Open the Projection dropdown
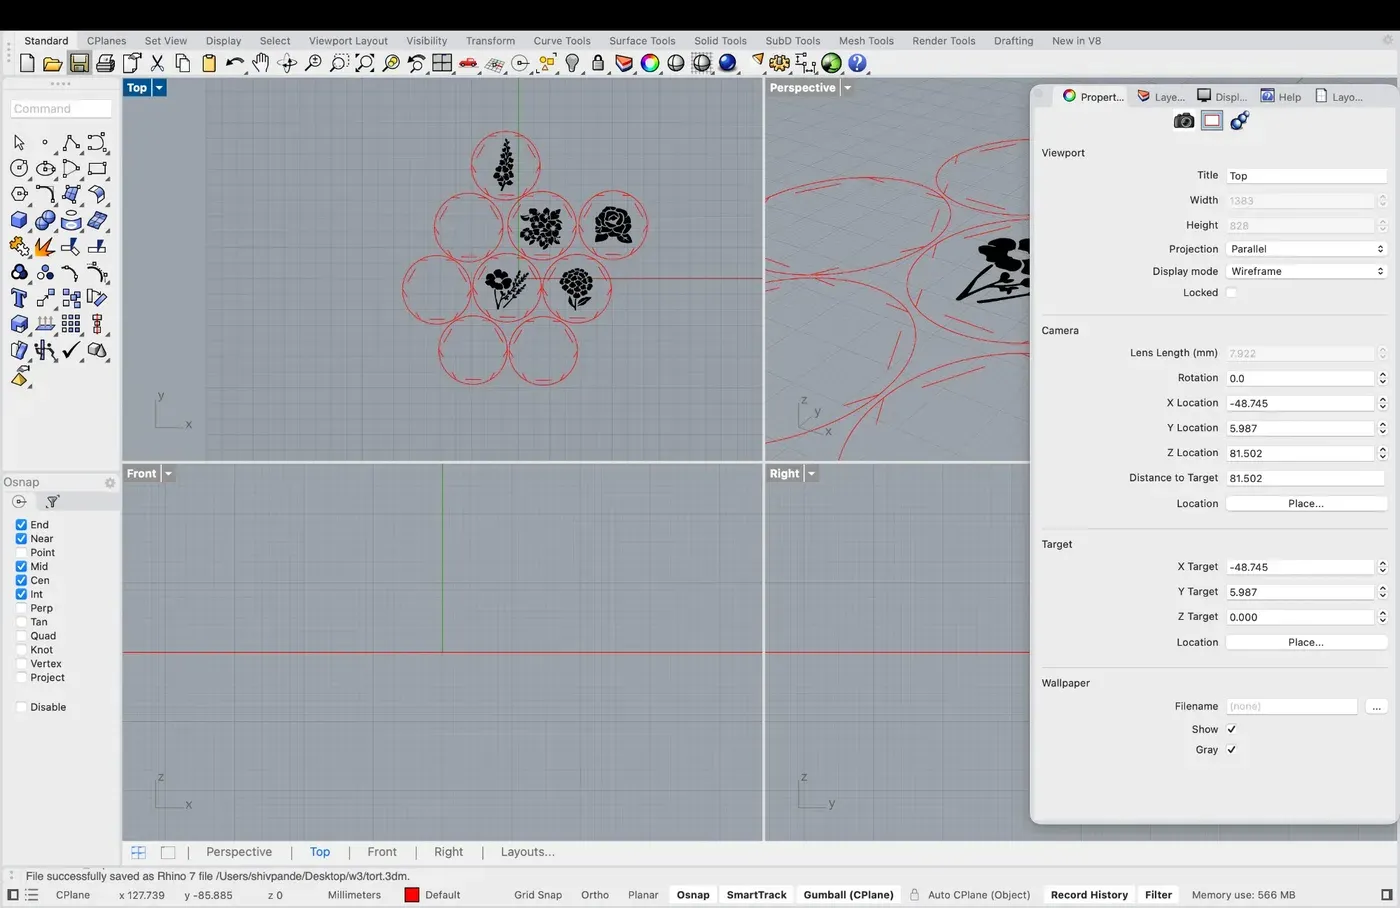Viewport: 1400px width, 908px height. [x=1306, y=249]
